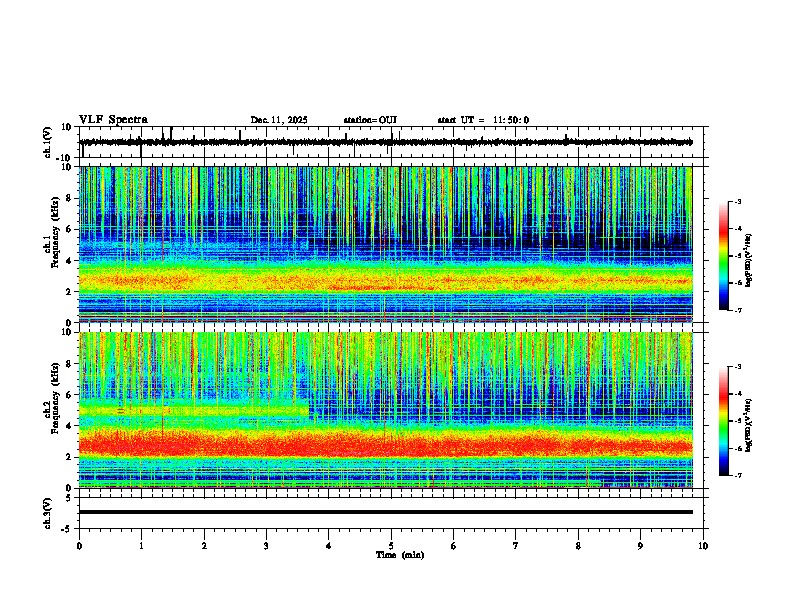Click the "6" kHz tick of ch.2 spectrogram
The image size is (792, 612).
[x=70, y=394]
